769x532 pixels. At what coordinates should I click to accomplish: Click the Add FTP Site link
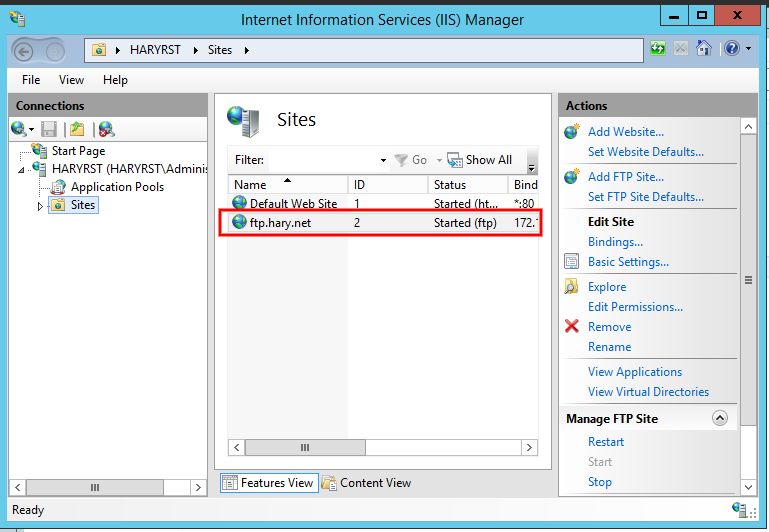coord(625,177)
